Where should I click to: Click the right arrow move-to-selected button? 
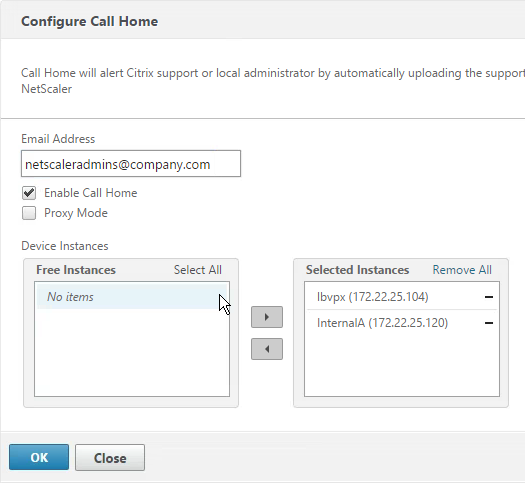pos(267,317)
